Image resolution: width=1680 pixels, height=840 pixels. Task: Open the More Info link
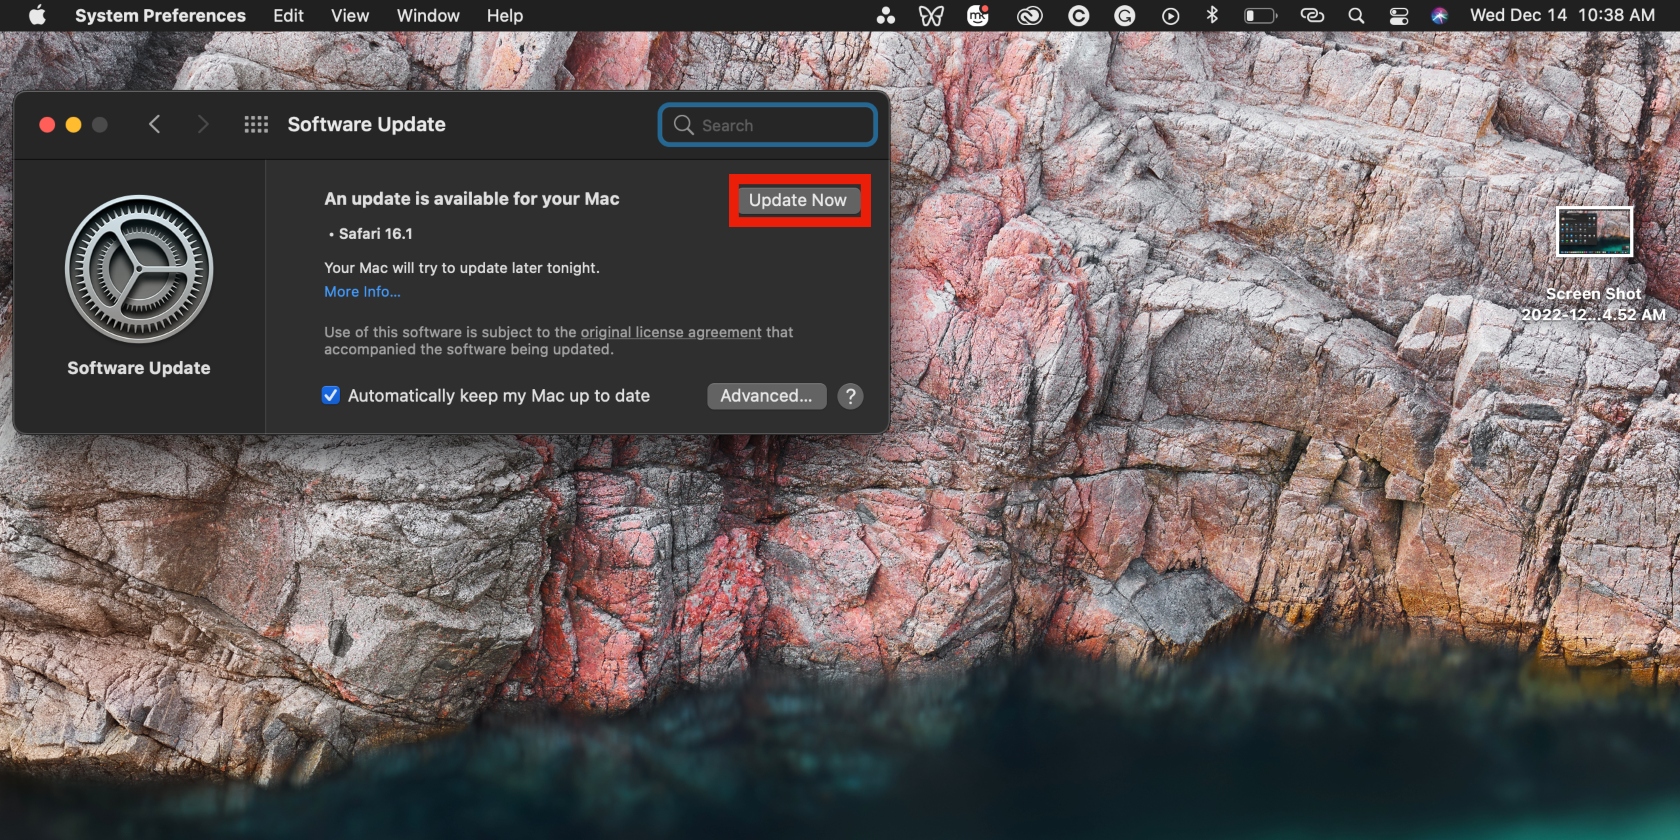coord(362,292)
